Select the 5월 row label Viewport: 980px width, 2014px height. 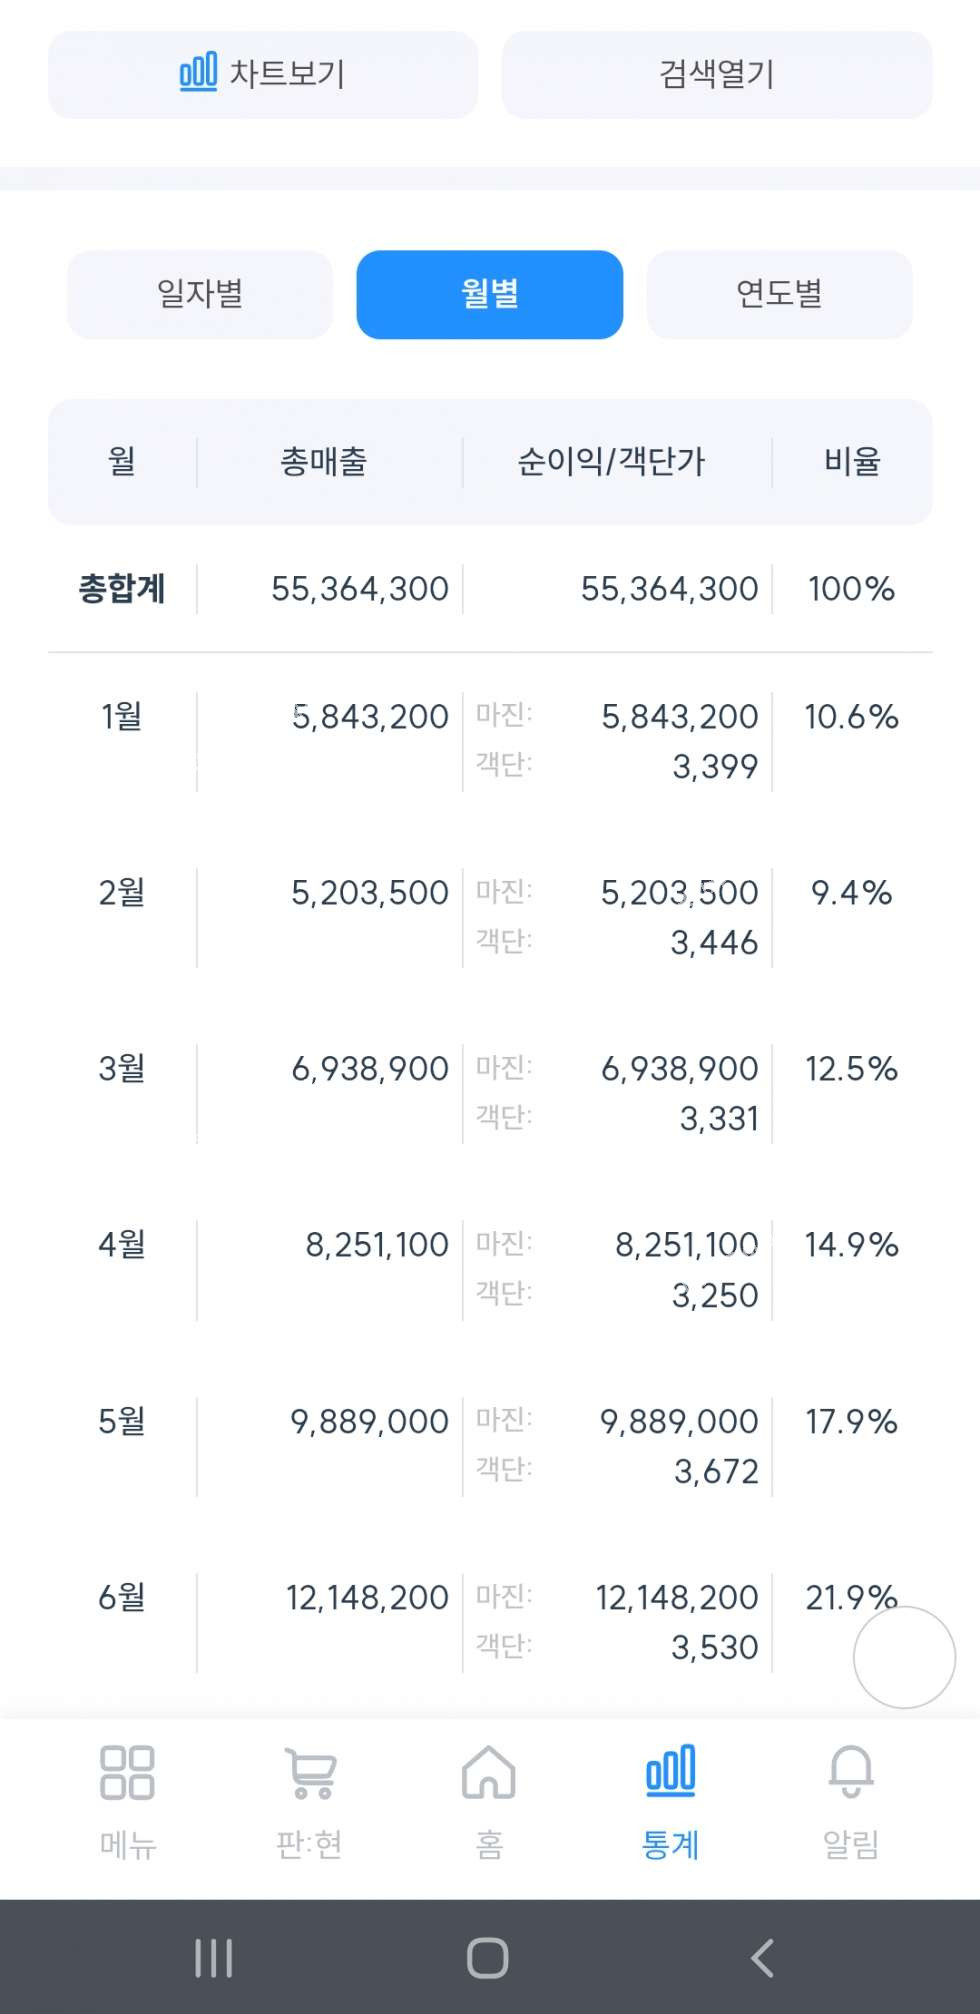122,1421
